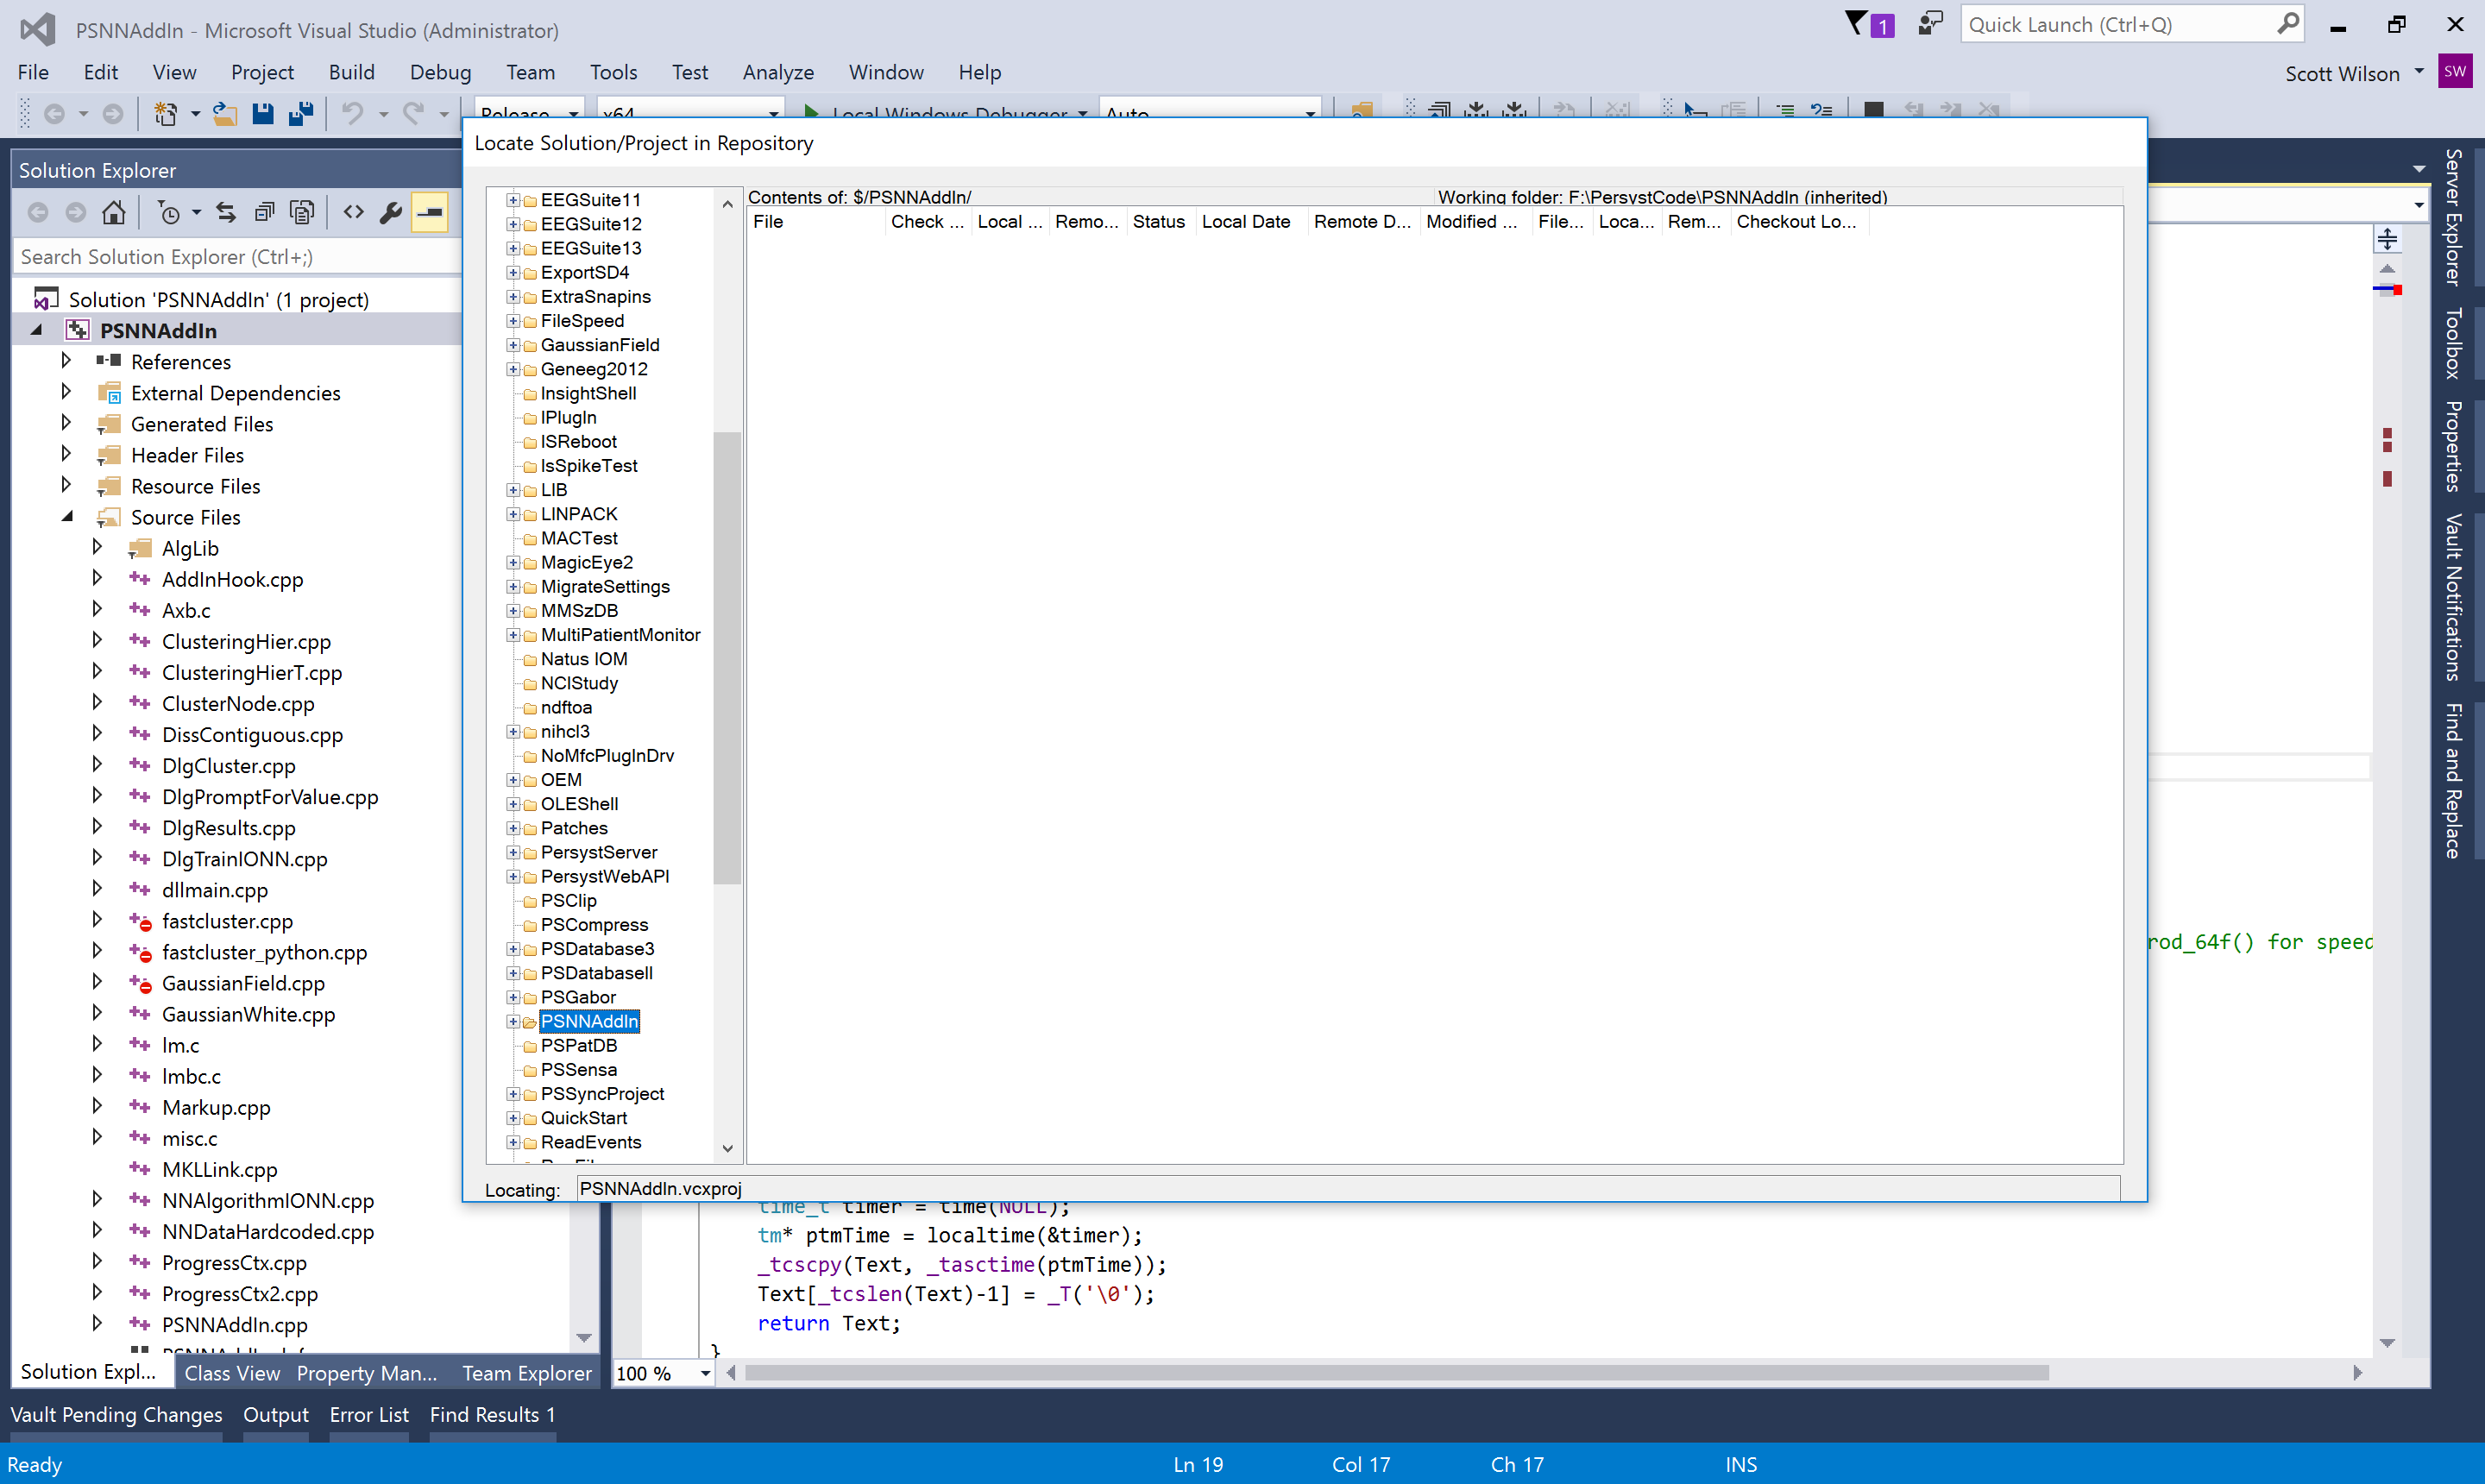Click the Collapse All icon in Solution Explorer
This screenshot has width=2485, height=1484.
click(264, 212)
